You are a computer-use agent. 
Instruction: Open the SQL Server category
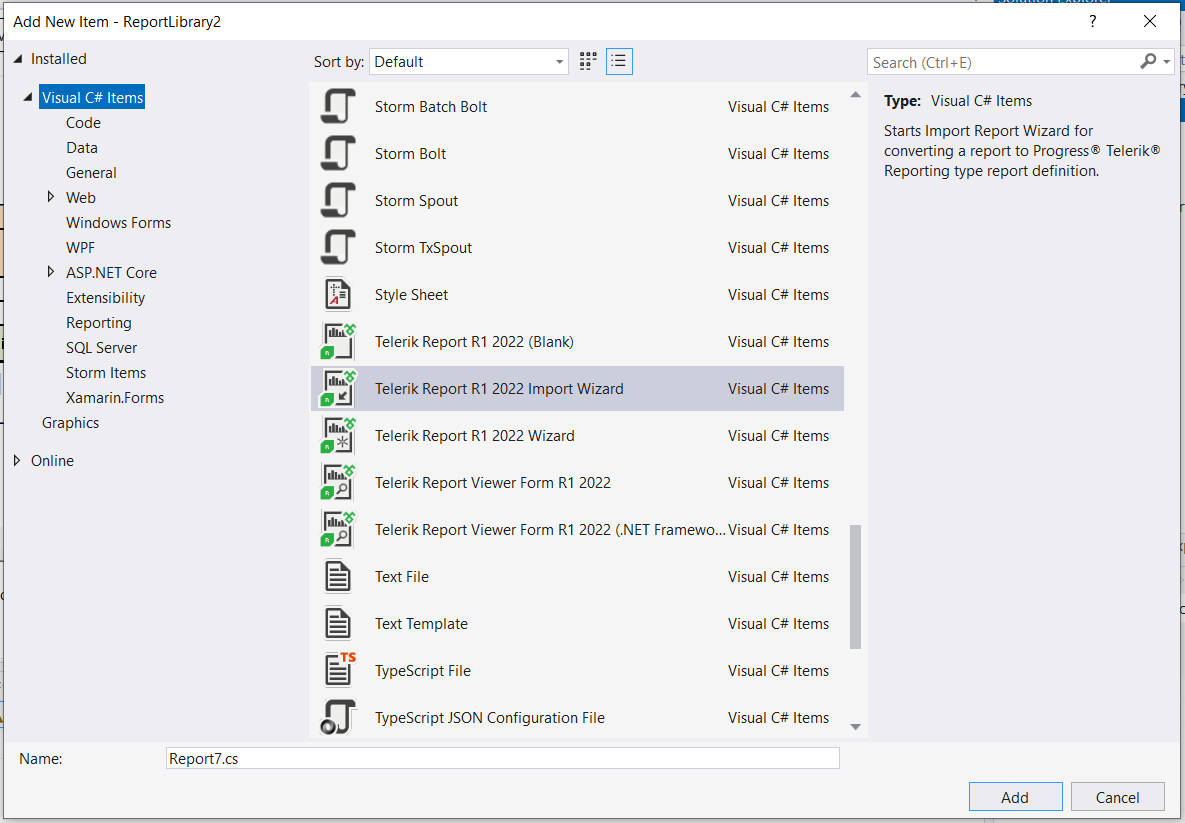click(101, 348)
